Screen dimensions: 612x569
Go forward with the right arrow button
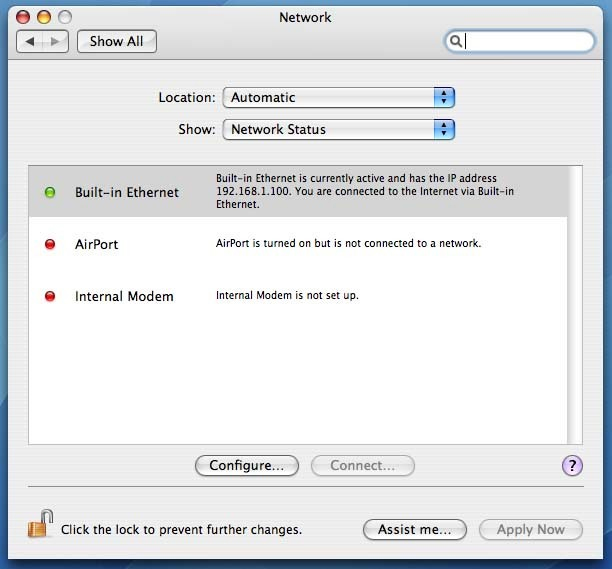coord(55,41)
